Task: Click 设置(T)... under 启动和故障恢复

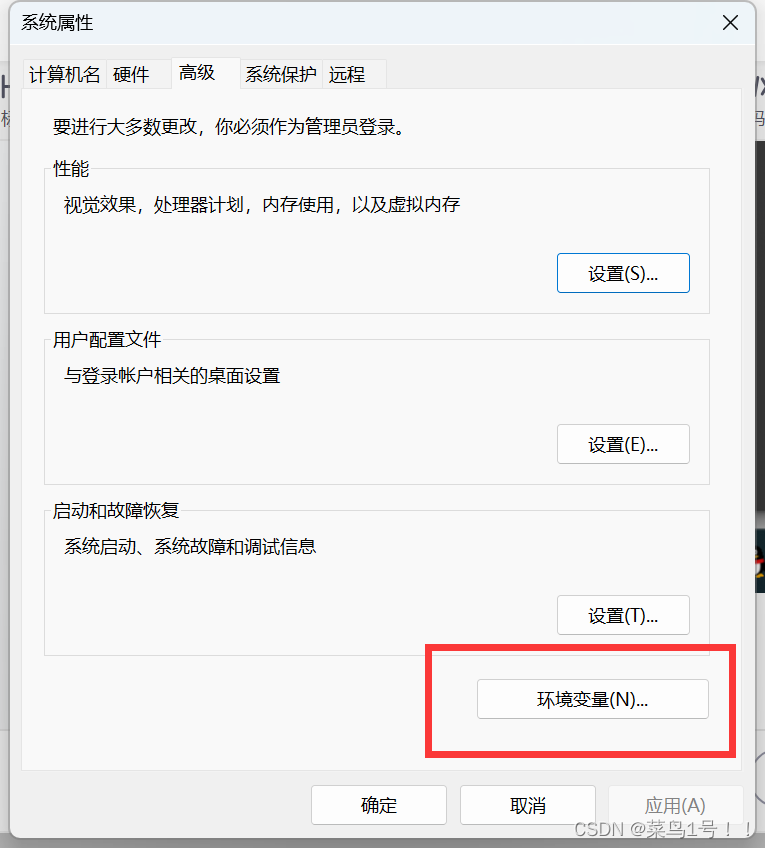Action: point(623,615)
